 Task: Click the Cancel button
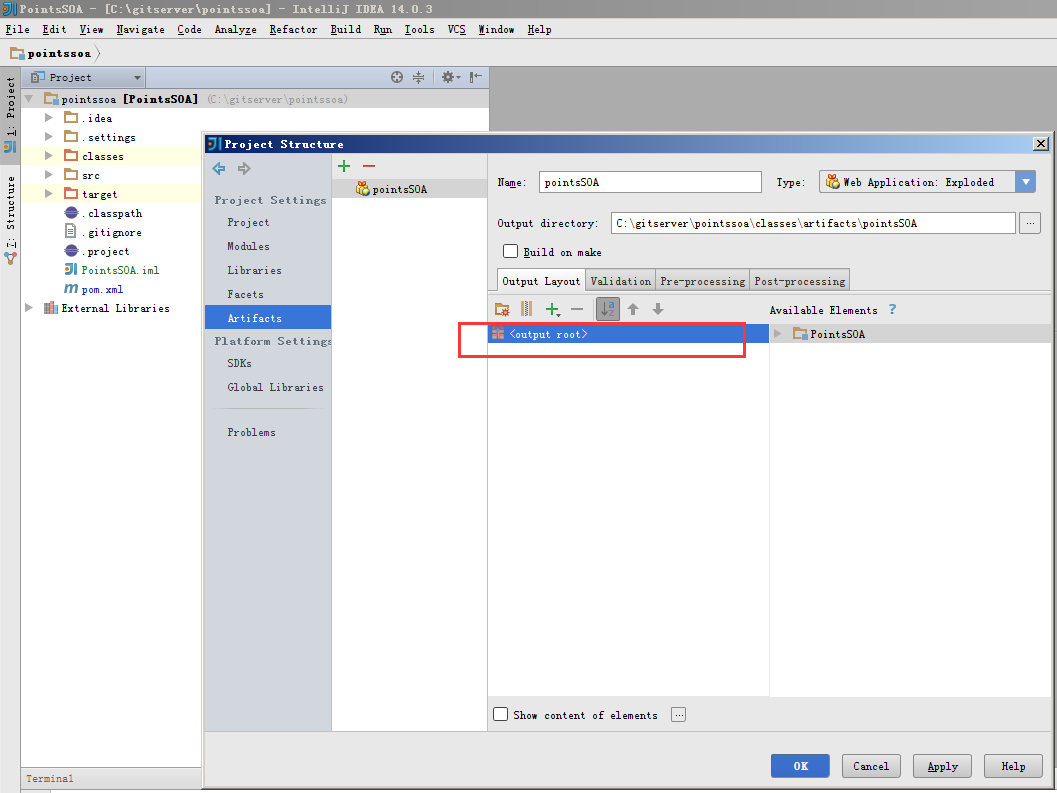click(x=871, y=766)
